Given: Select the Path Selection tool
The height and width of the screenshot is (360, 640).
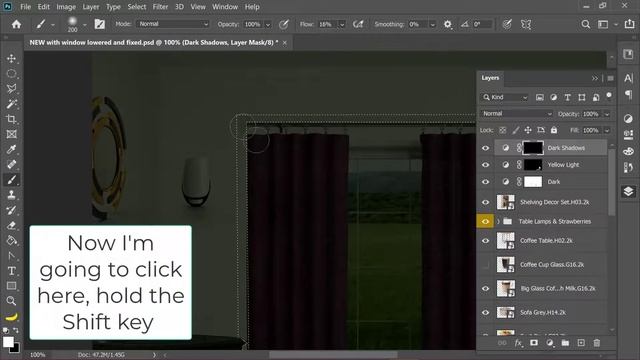Looking at the screenshot, I should [x=11, y=256].
